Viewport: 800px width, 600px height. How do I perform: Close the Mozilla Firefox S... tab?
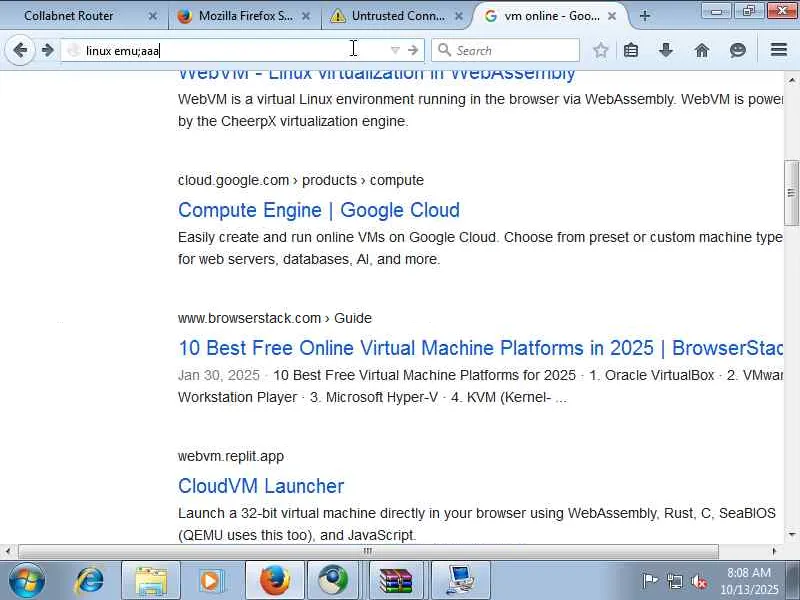306,16
